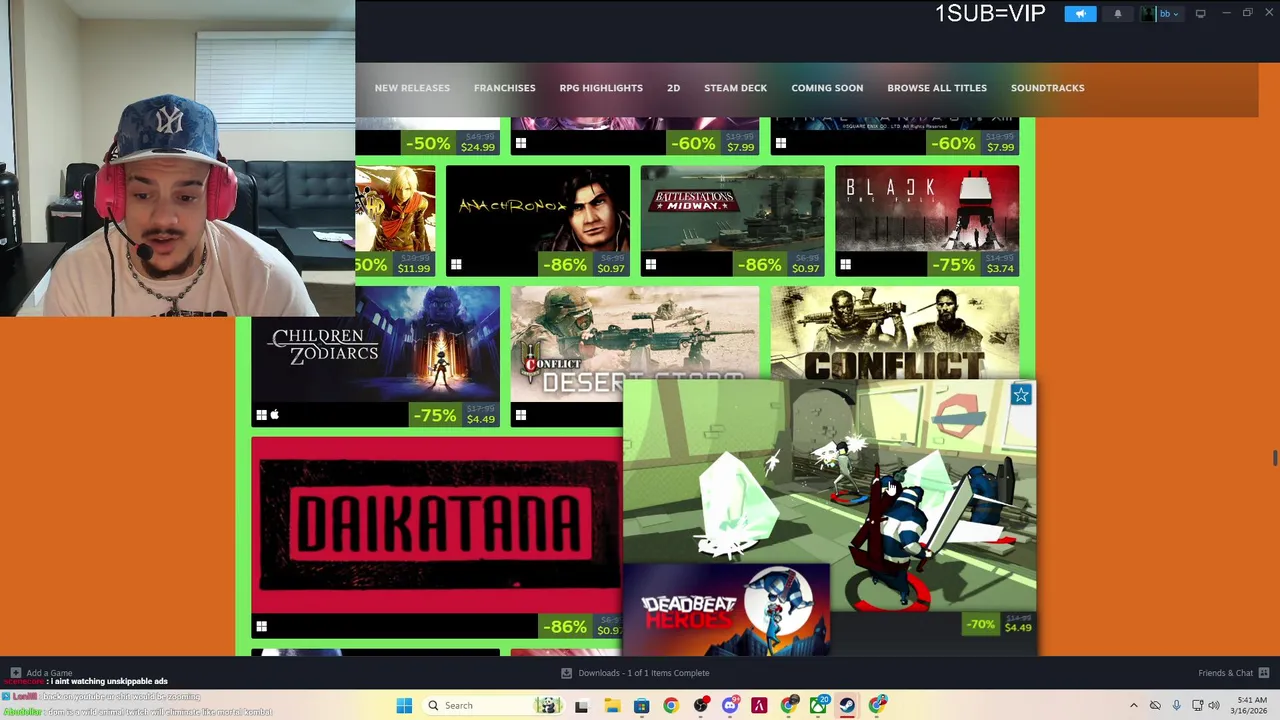
Task: Open the Franchises tab
Action: pyautogui.click(x=505, y=88)
